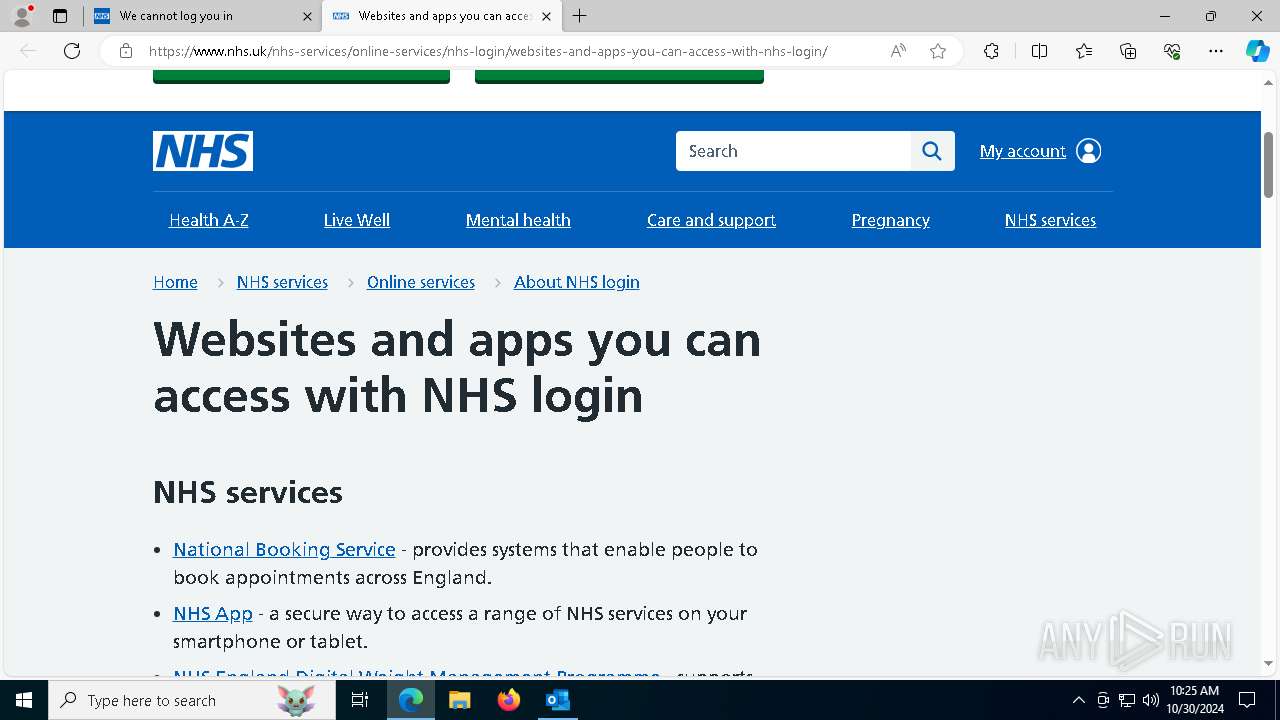The height and width of the screenshot is (720, 1280).
Task: Open the tab actions menu icon
Action: click(x=60, y=16)
